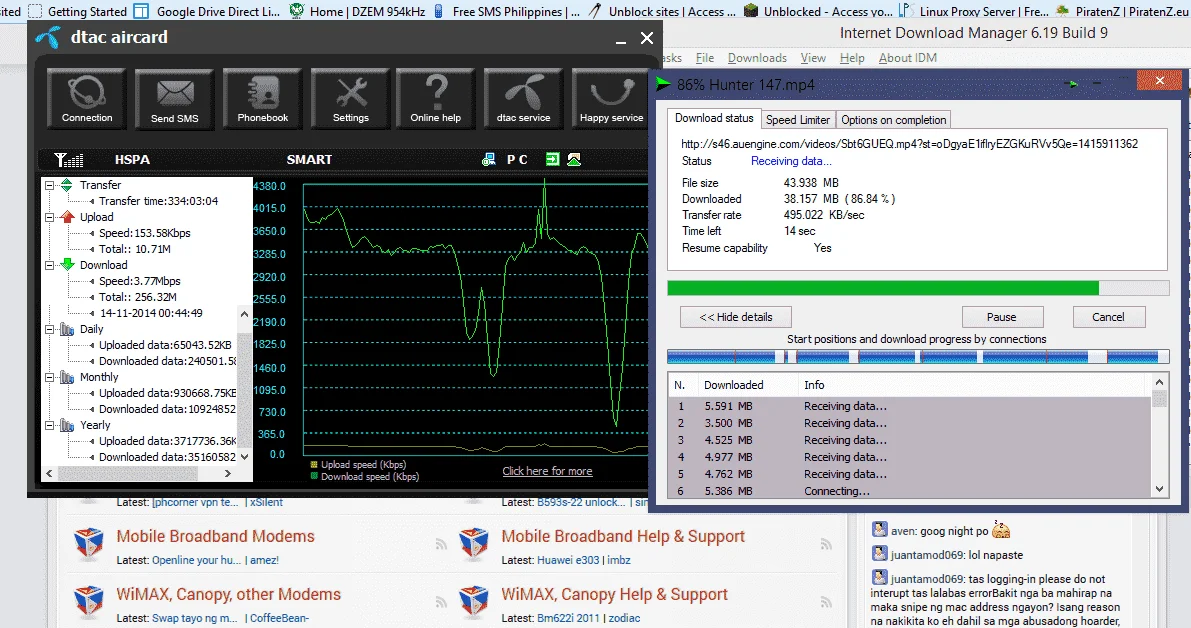This screenshot has width=1191, height=628.
Task: Click the Yearly statistics chart icon
Action: coord(67,425)
